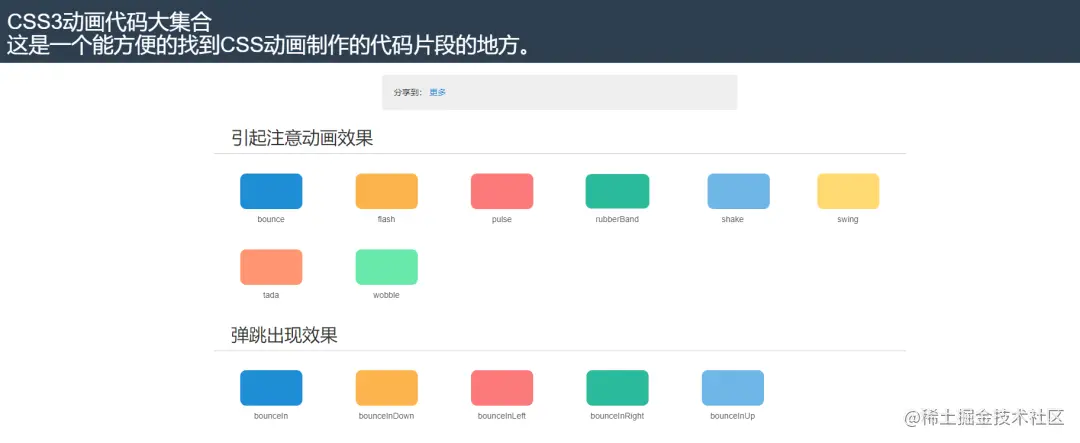Click the bounce label text
The height and width of the screenshot is (443, 1080).
[271, 219]
